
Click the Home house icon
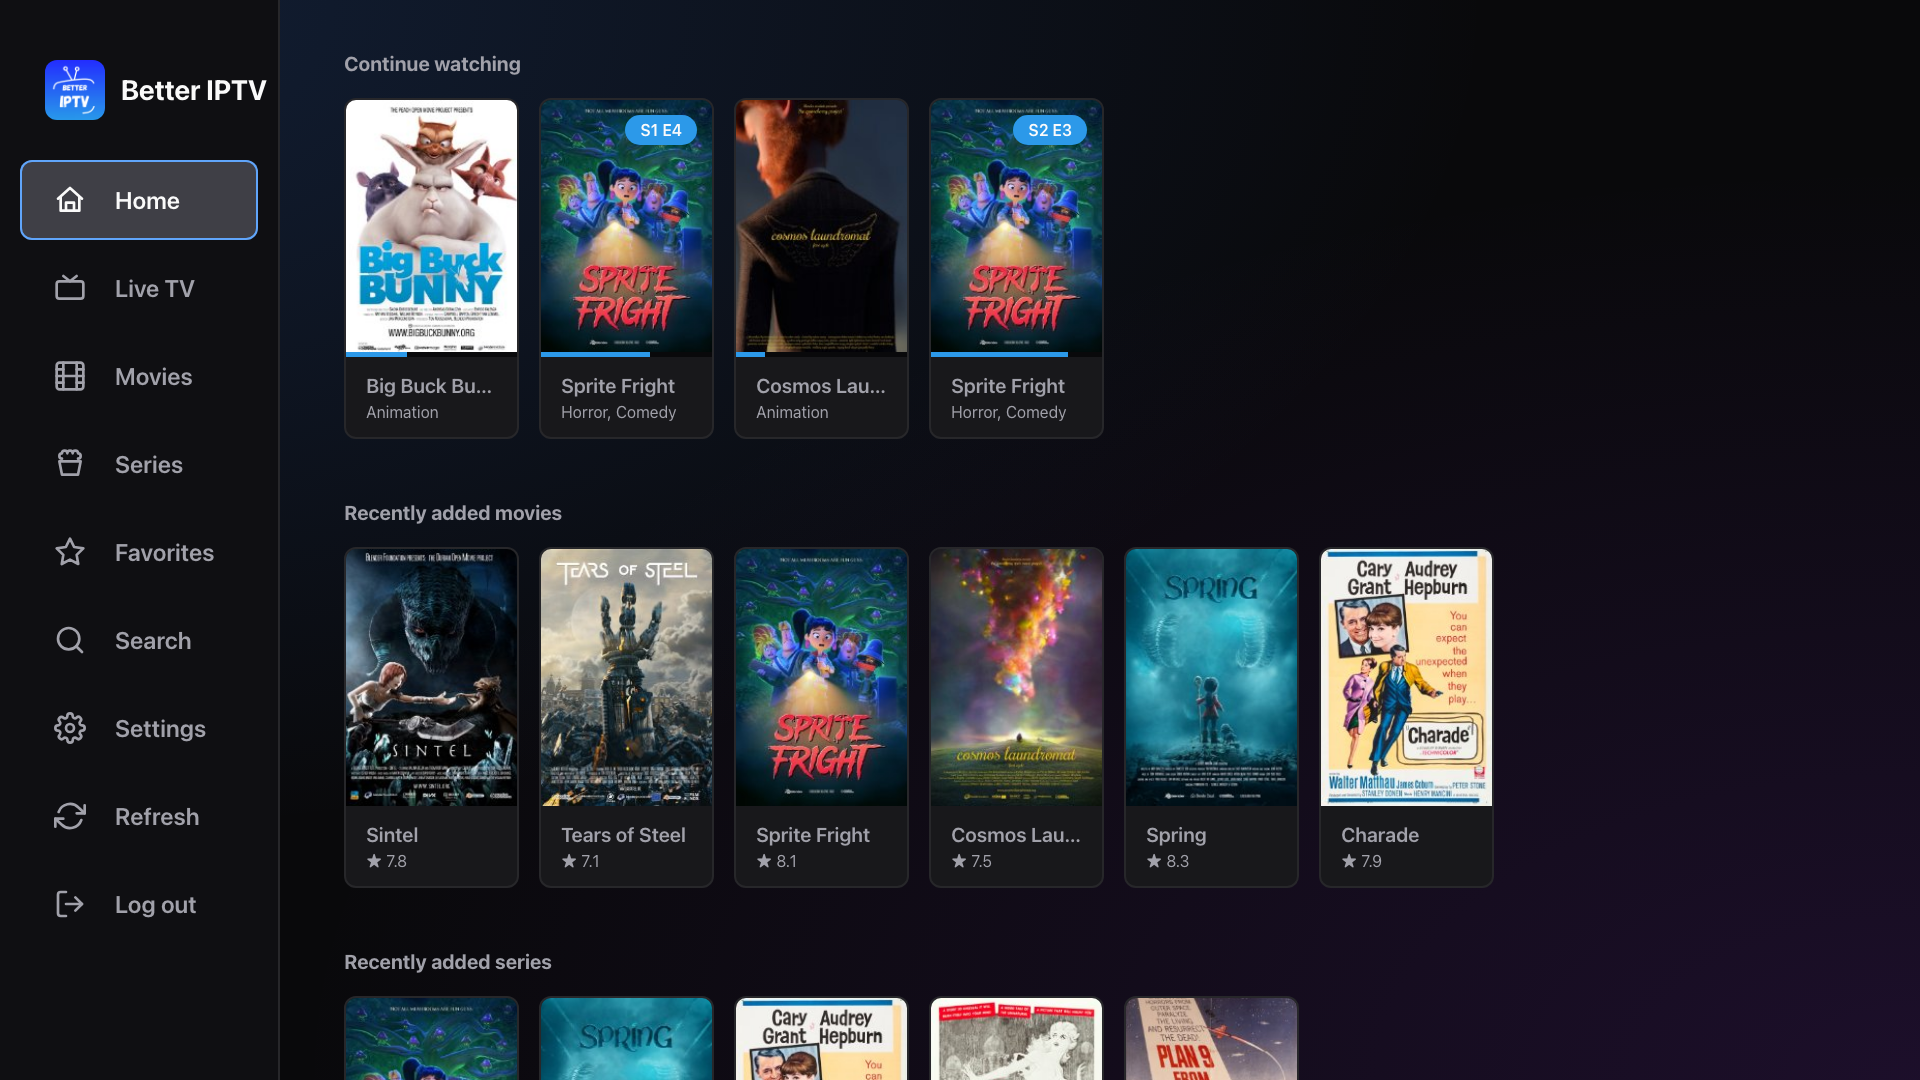[70, 200]
